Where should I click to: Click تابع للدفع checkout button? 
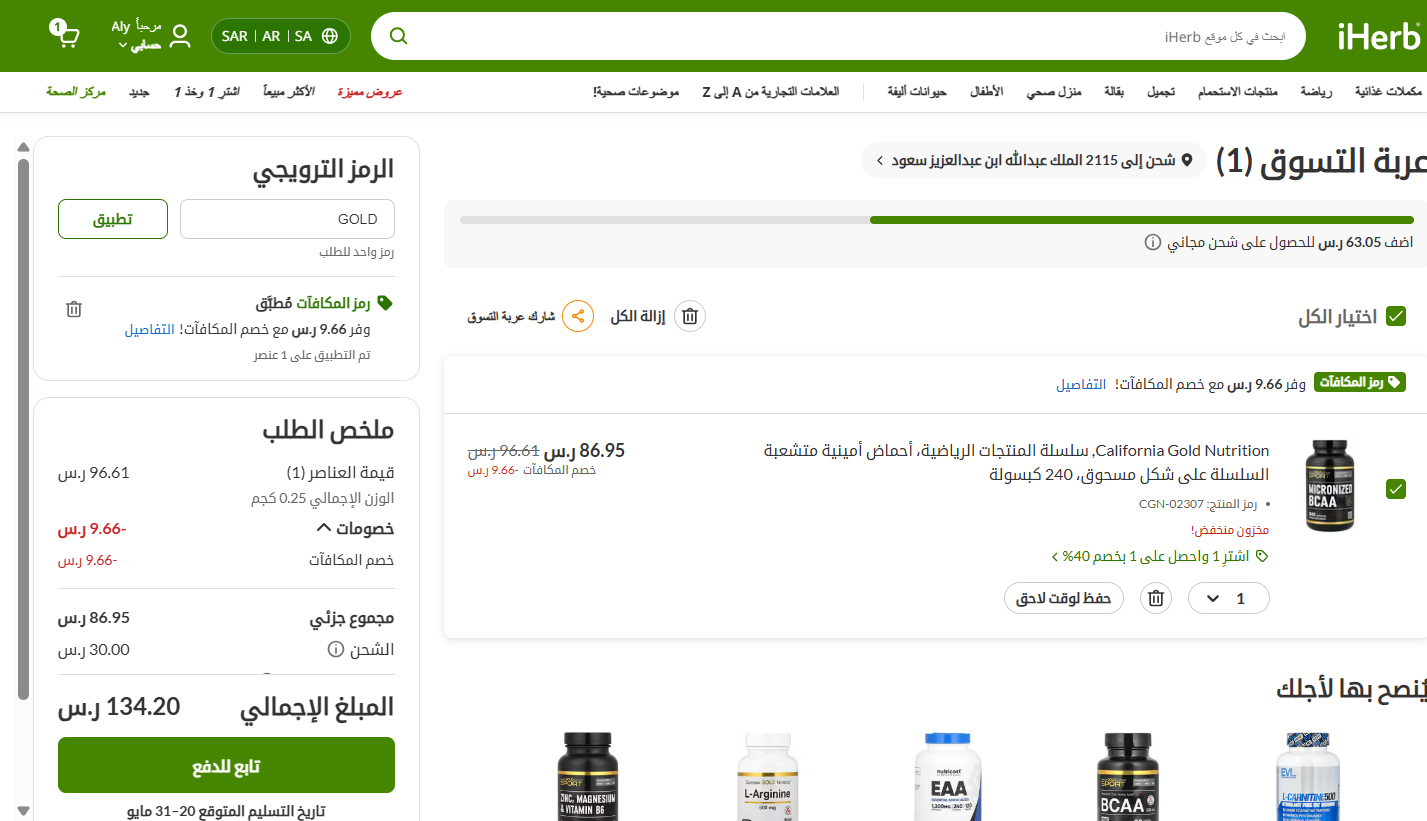(226, 765)
